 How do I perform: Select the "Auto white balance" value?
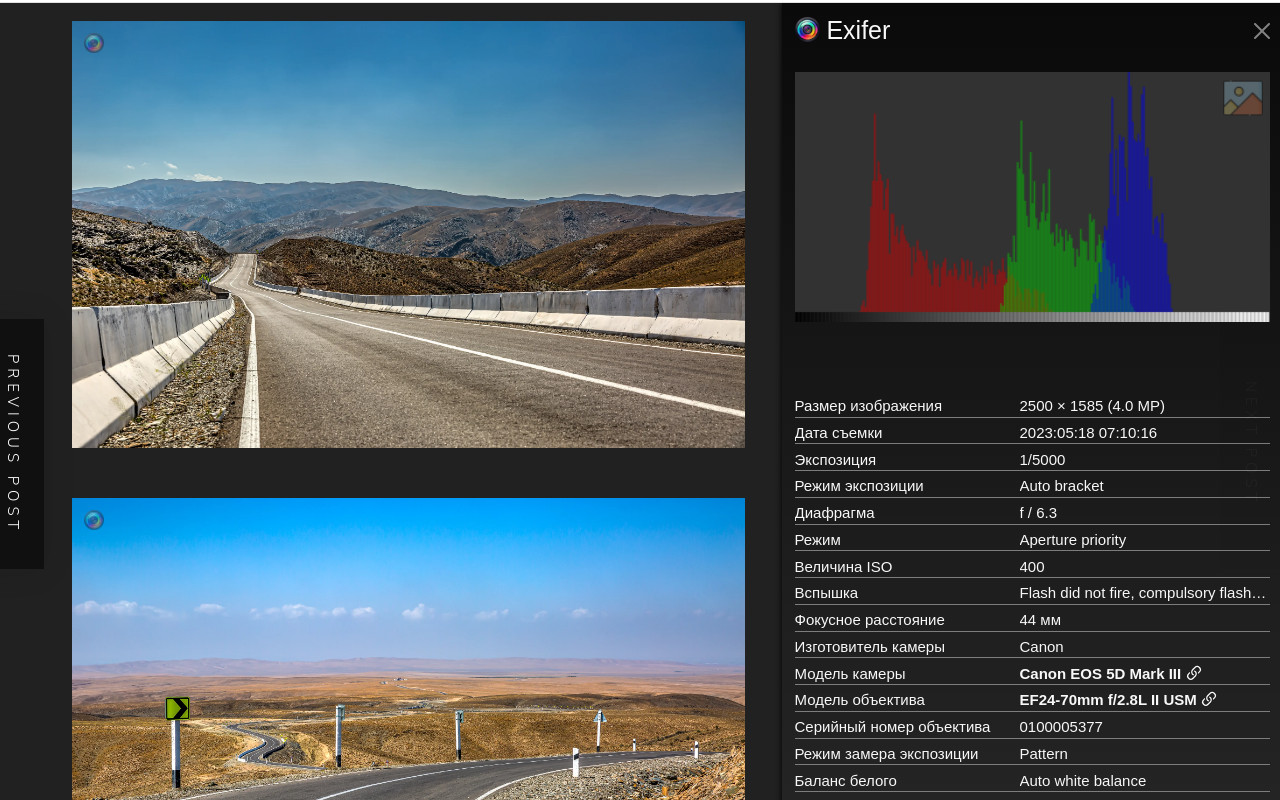click(1082, 781)
